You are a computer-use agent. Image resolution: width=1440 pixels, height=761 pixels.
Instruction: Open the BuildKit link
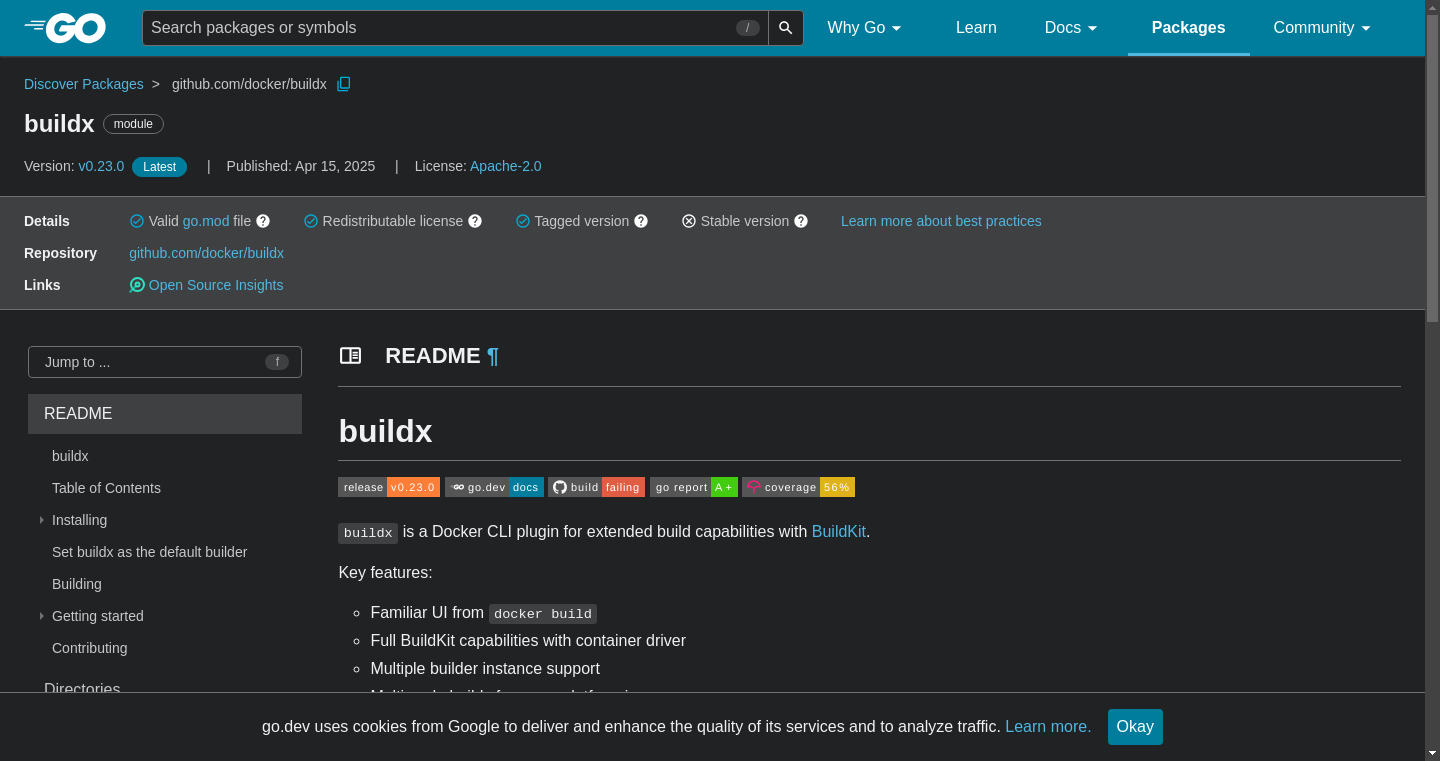tap(838, 532)
